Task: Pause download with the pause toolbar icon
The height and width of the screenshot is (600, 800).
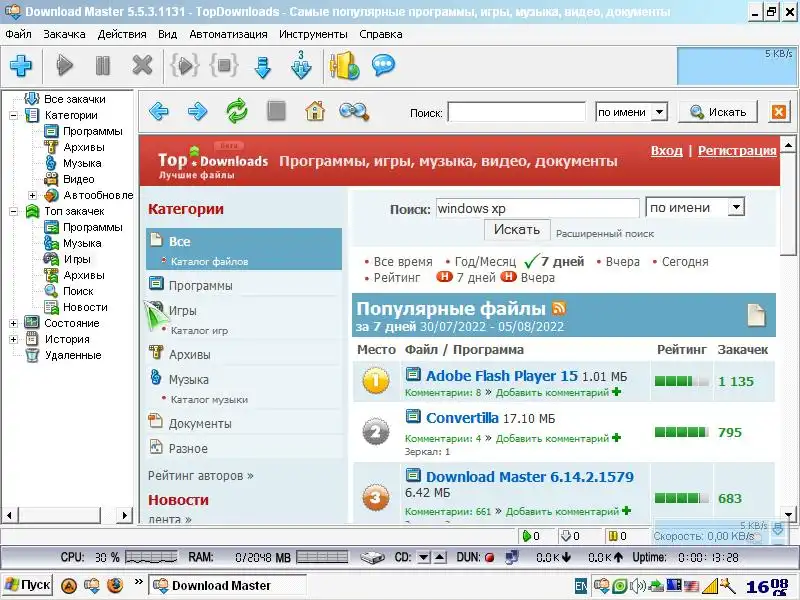Action: click(x=103, y=65)
